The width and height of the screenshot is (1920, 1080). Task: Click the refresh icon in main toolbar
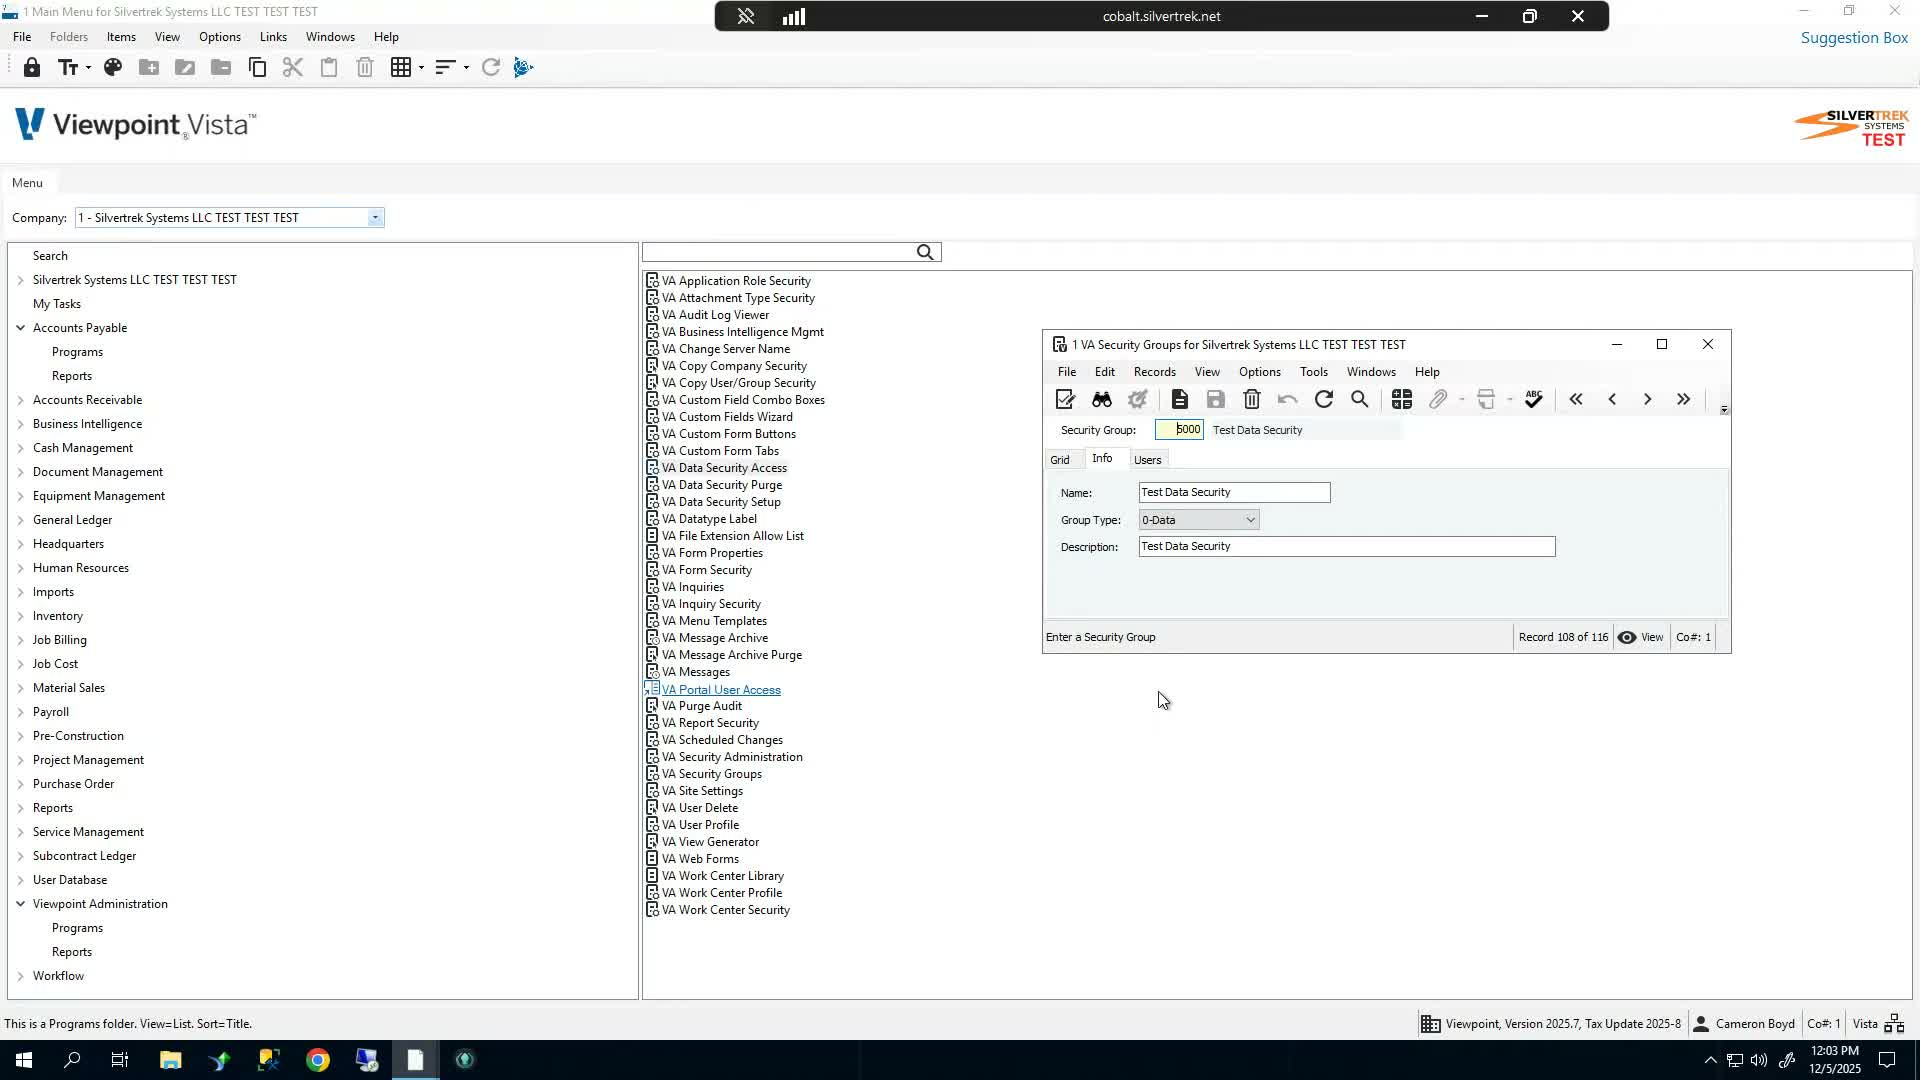[491, 68]
